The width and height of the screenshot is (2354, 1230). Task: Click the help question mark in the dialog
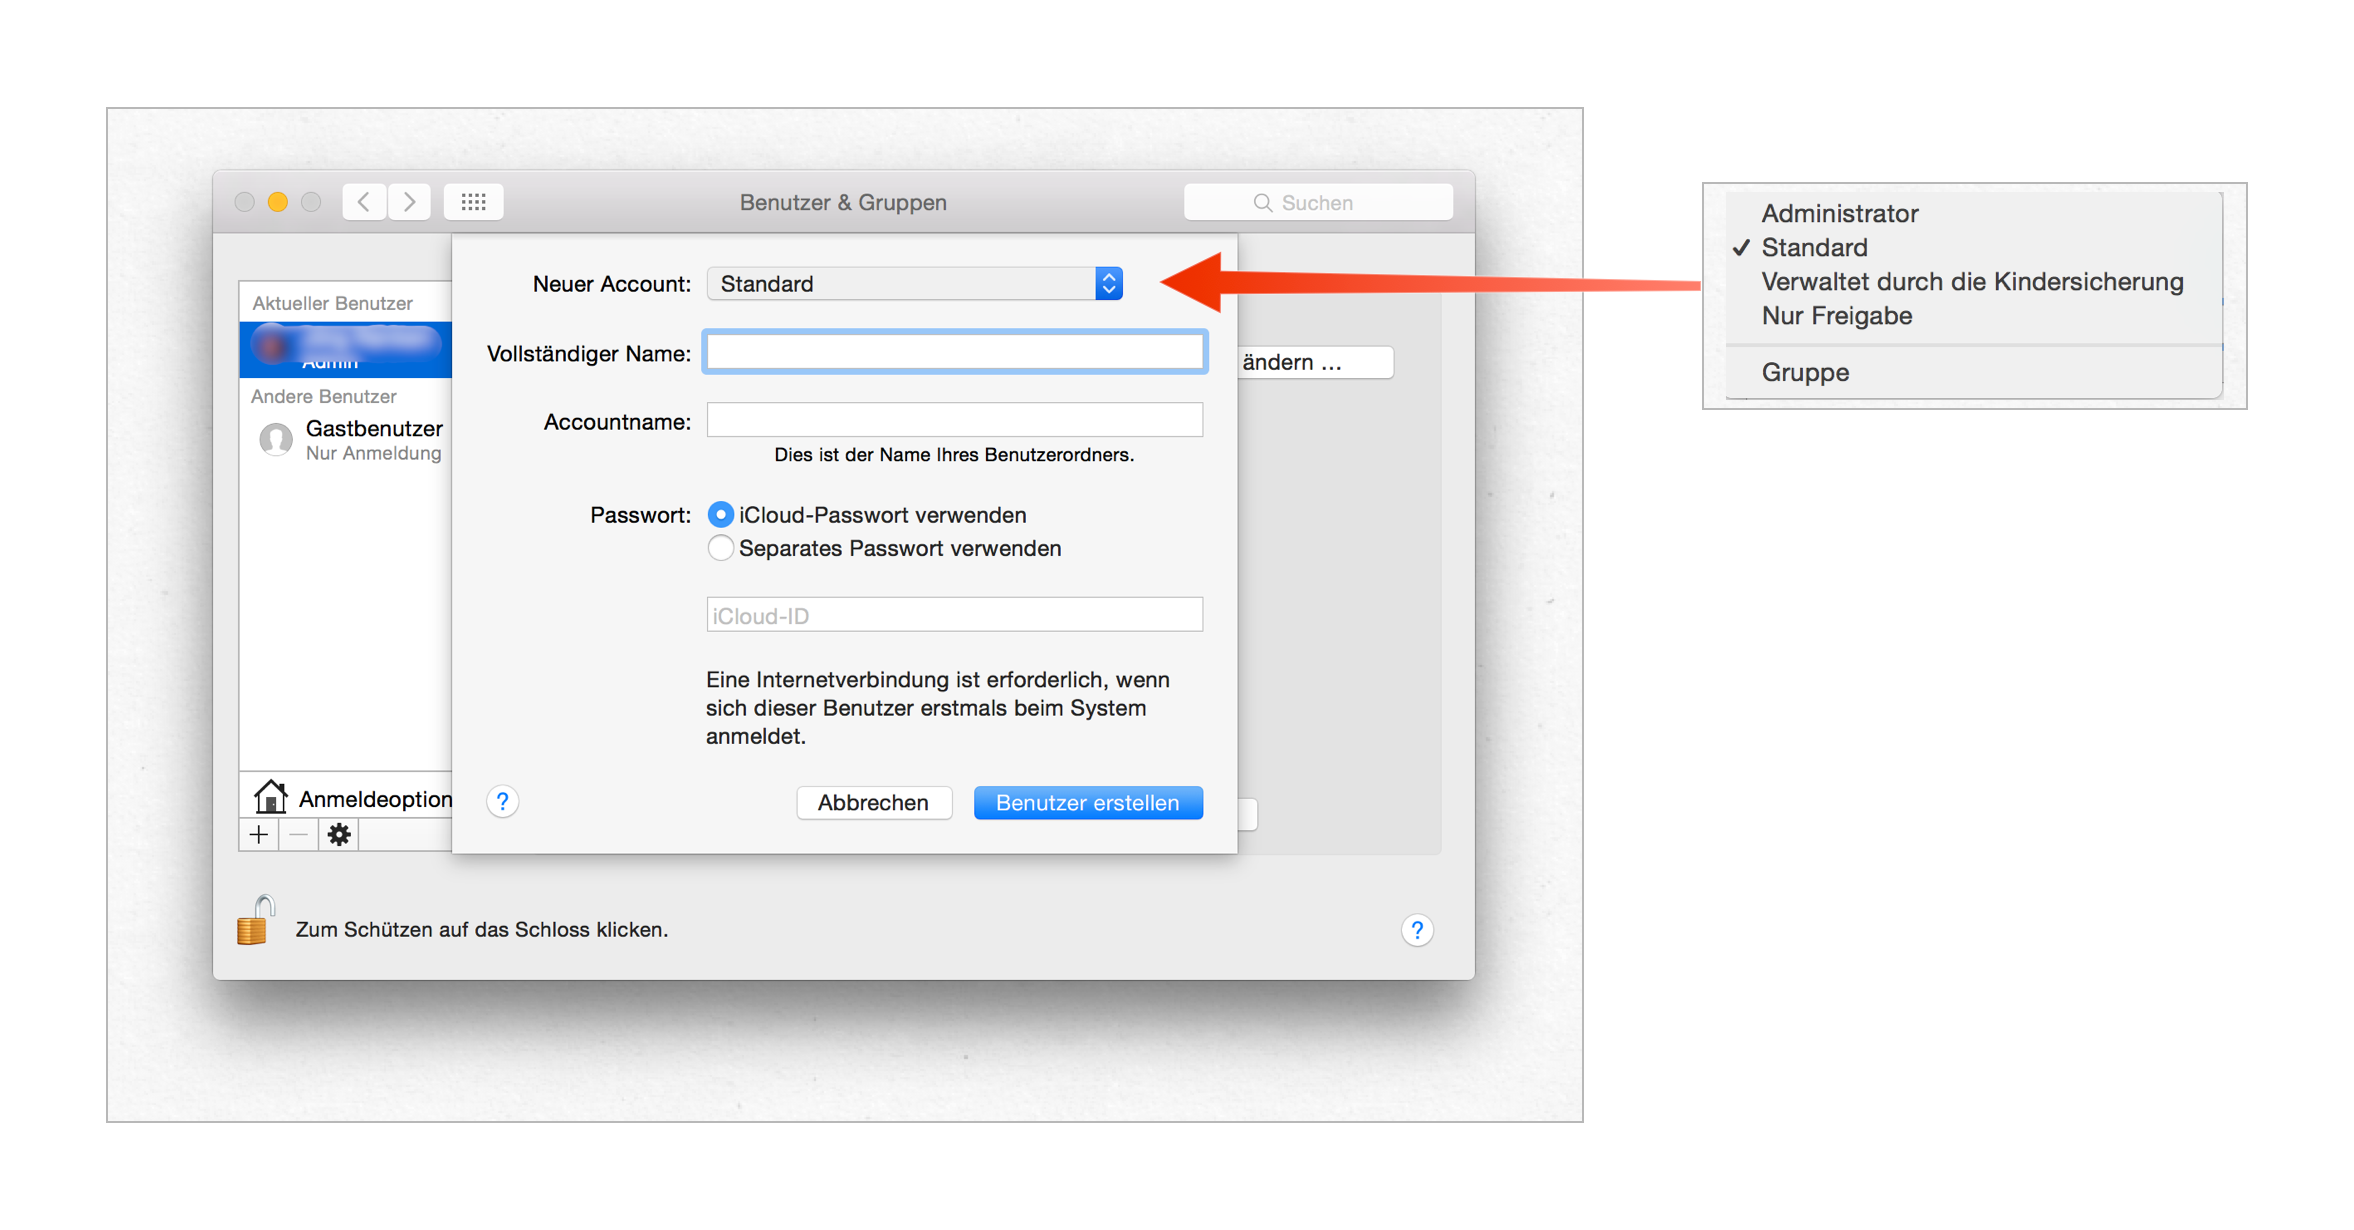click(502, 801)
